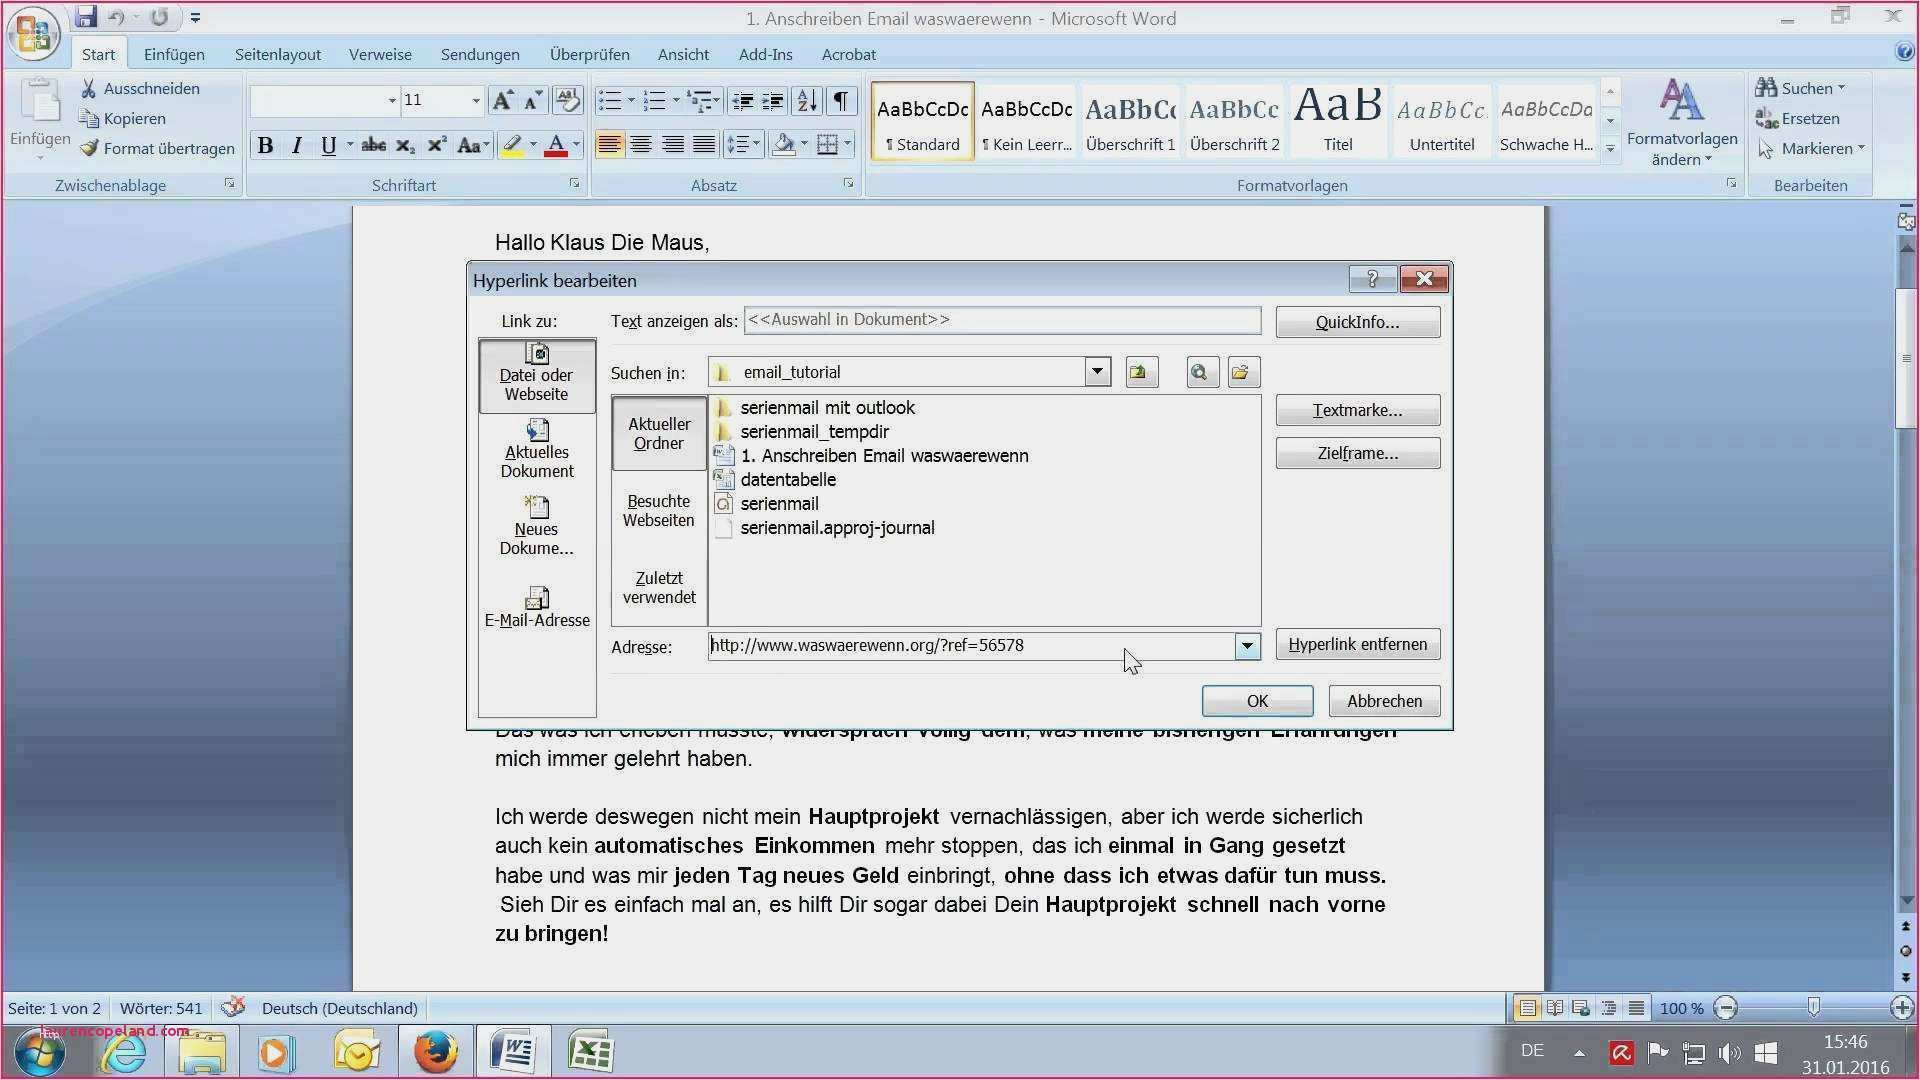Select E-Mail-Adresse link type
The height and width of the screenshot is (1080, 1920).
point(537,608)
